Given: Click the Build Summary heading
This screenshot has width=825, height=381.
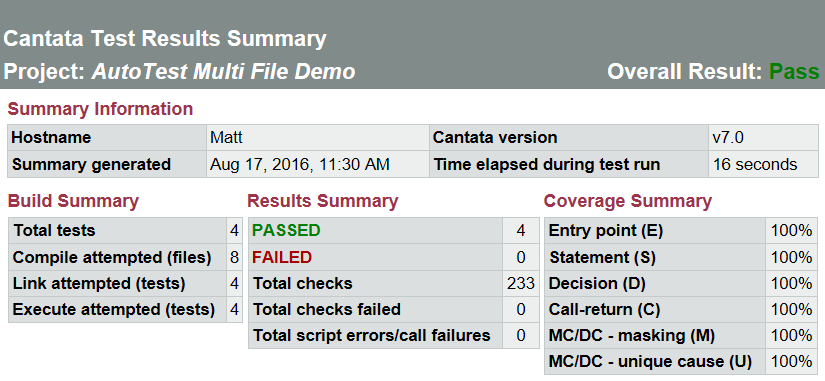Looking at the screenshot, I should (x=73, y=201).
